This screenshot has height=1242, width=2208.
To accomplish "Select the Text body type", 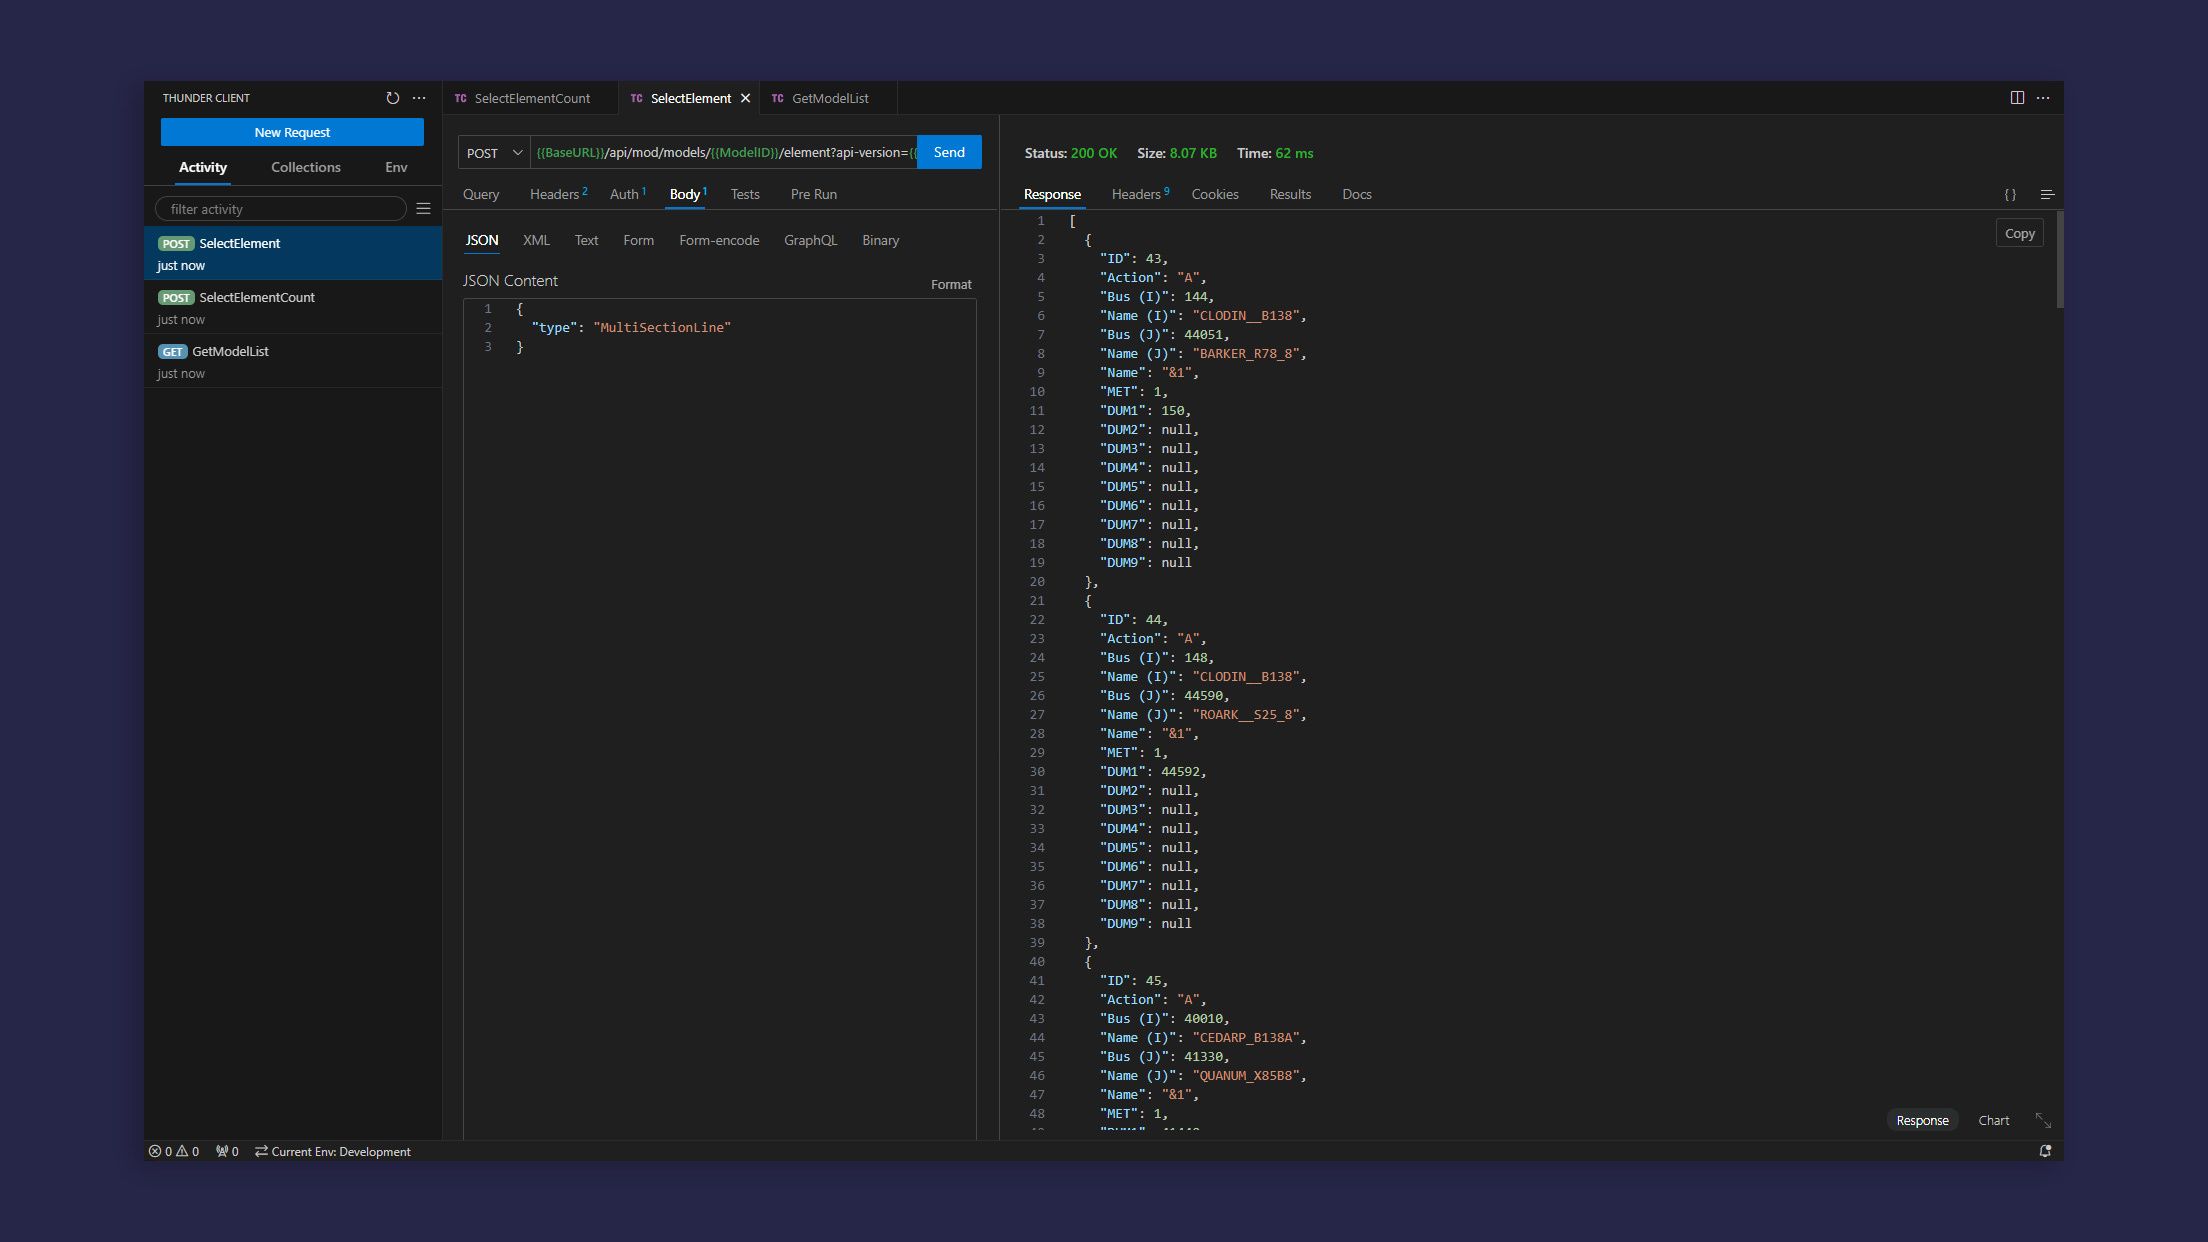I will click(586, 240).
